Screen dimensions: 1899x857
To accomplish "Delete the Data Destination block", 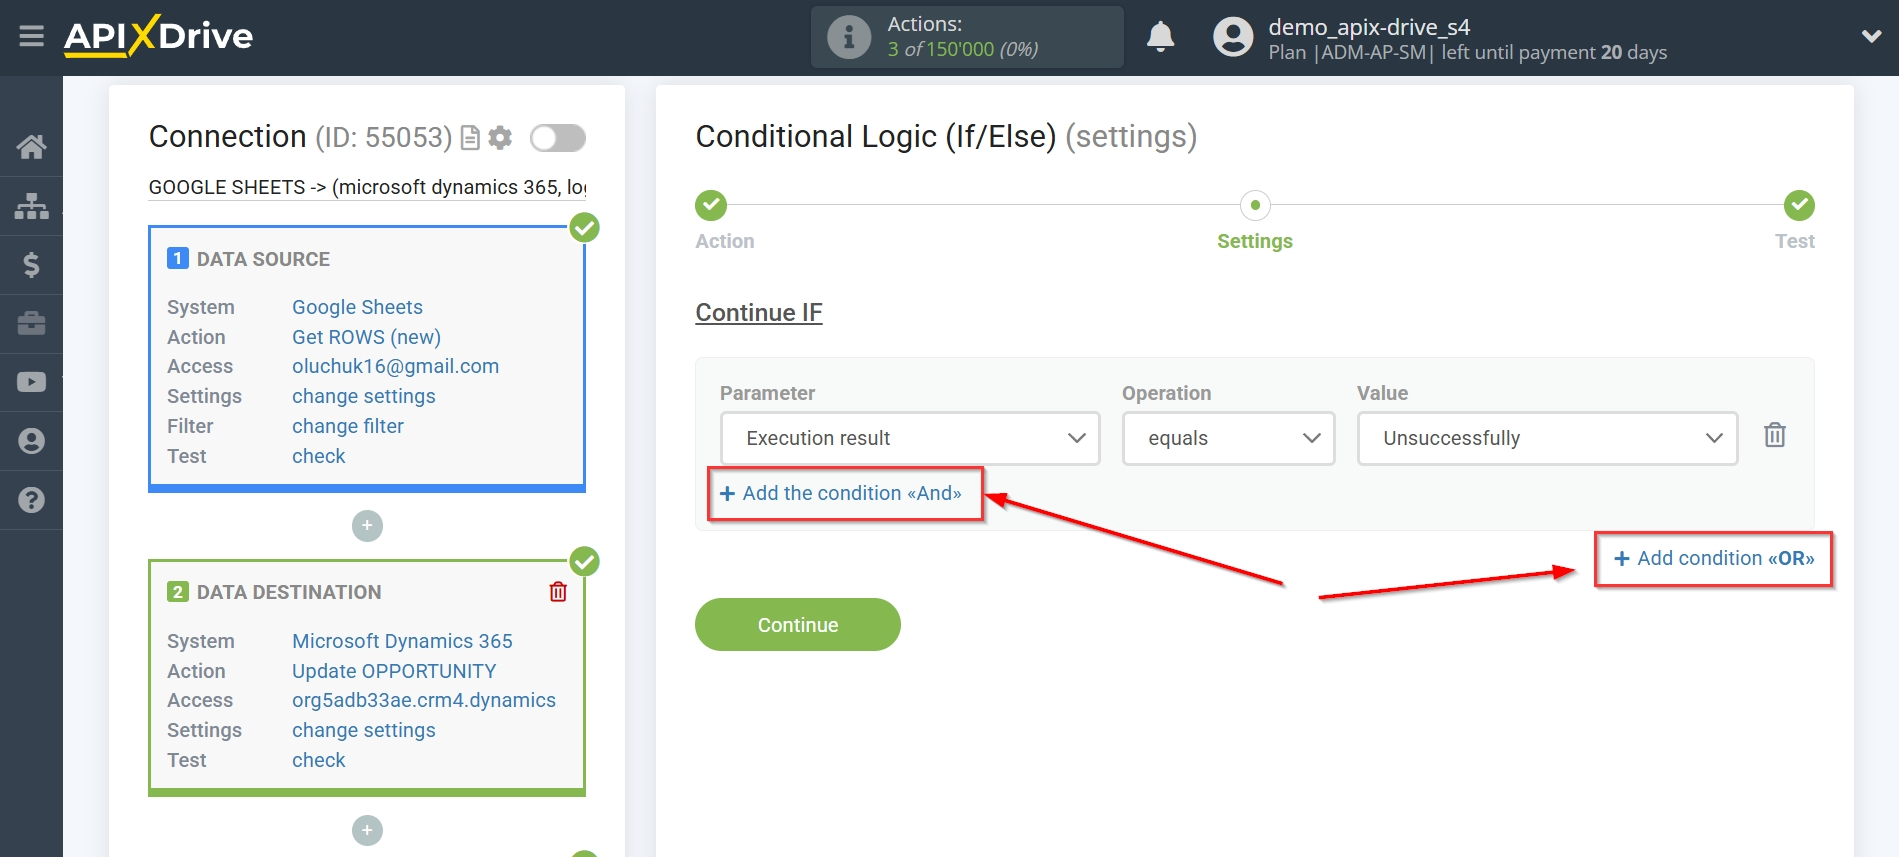I will tap(558, 592).
